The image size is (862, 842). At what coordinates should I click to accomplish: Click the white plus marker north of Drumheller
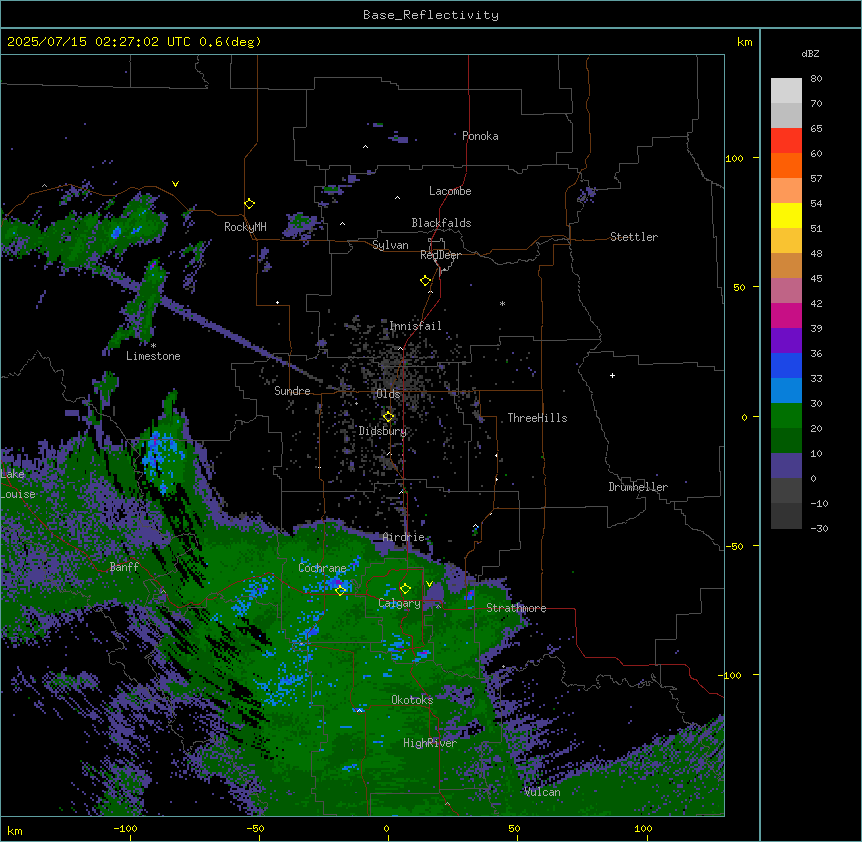pos(612,375)
